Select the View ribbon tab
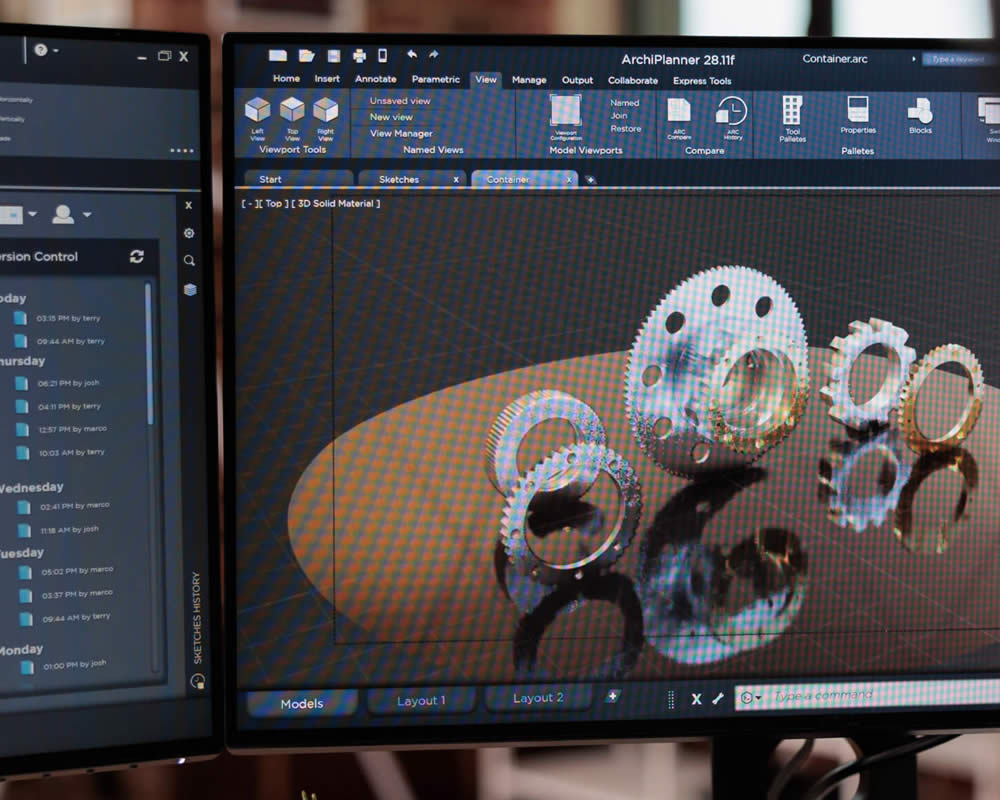Screen dimensions: 1000x800 click(x=485, y=80)
